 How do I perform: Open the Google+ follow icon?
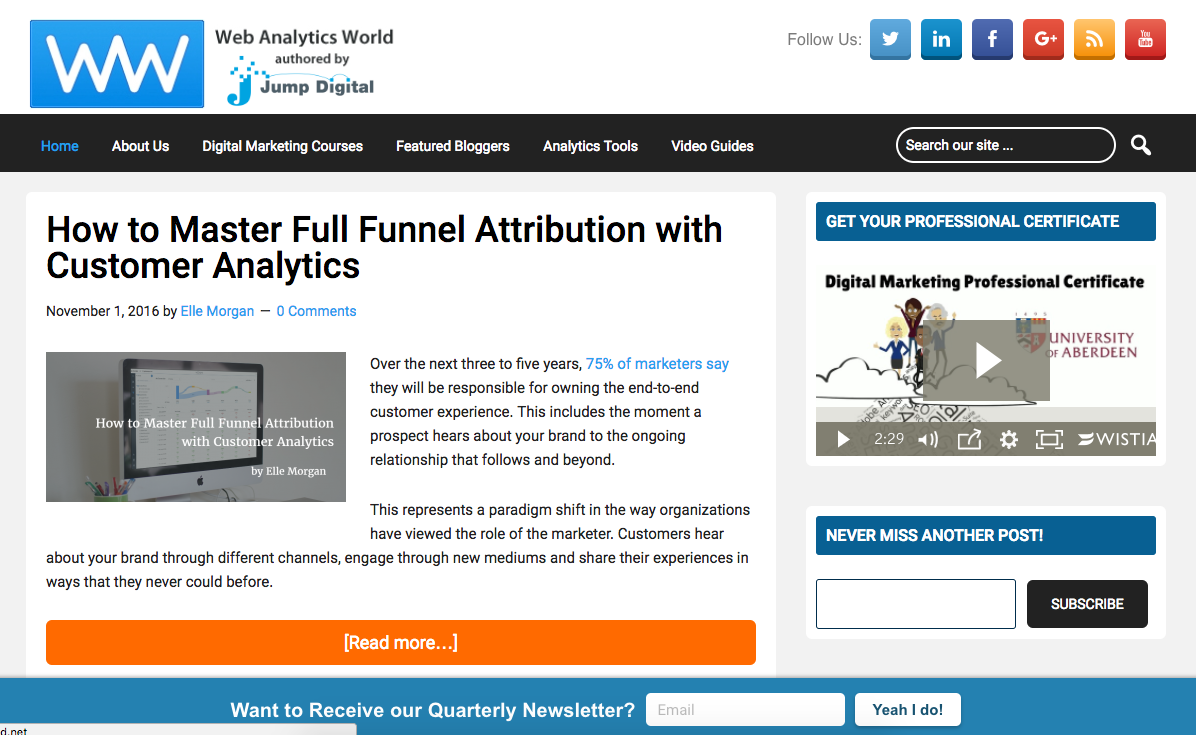point(1043,39)
